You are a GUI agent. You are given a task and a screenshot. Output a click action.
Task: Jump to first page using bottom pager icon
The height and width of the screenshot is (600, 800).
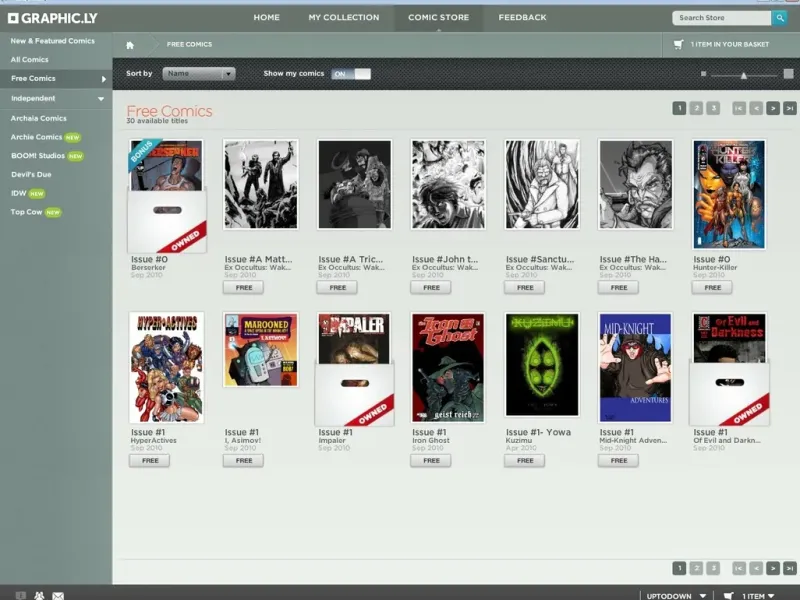739,568
